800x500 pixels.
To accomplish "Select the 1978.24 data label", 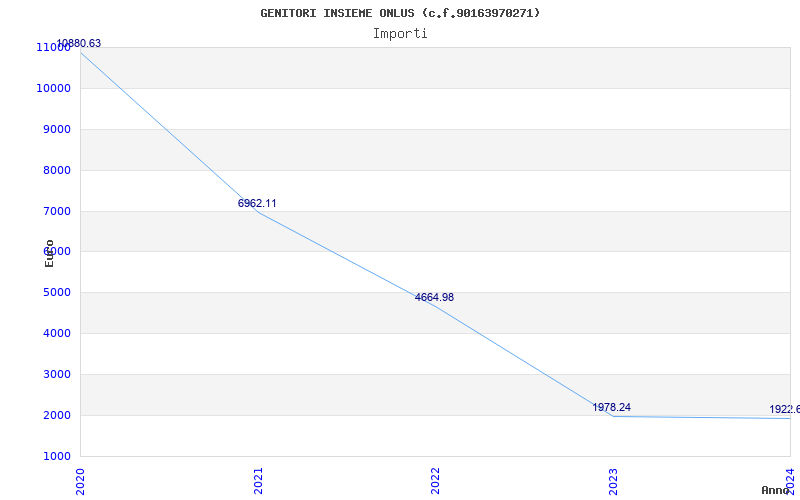I will (x=611, y=407).
